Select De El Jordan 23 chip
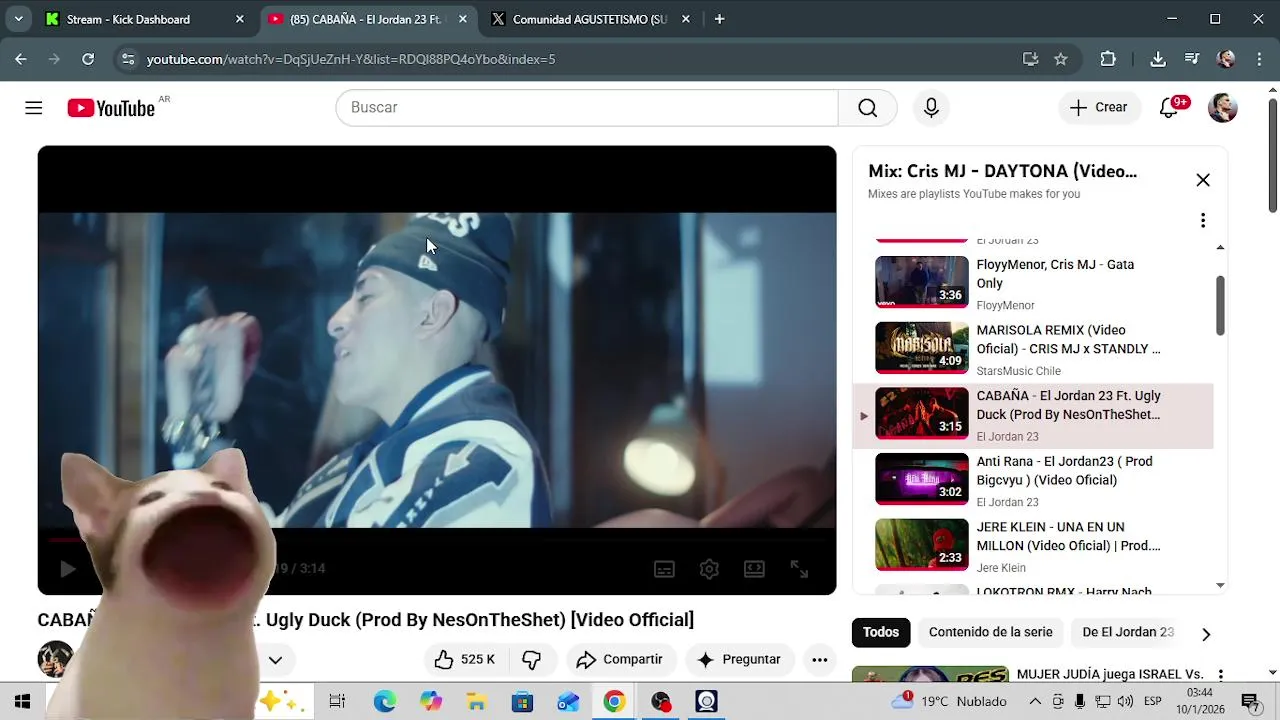This screenshot has width=1280, height=720. click(x=1128, y=632)
